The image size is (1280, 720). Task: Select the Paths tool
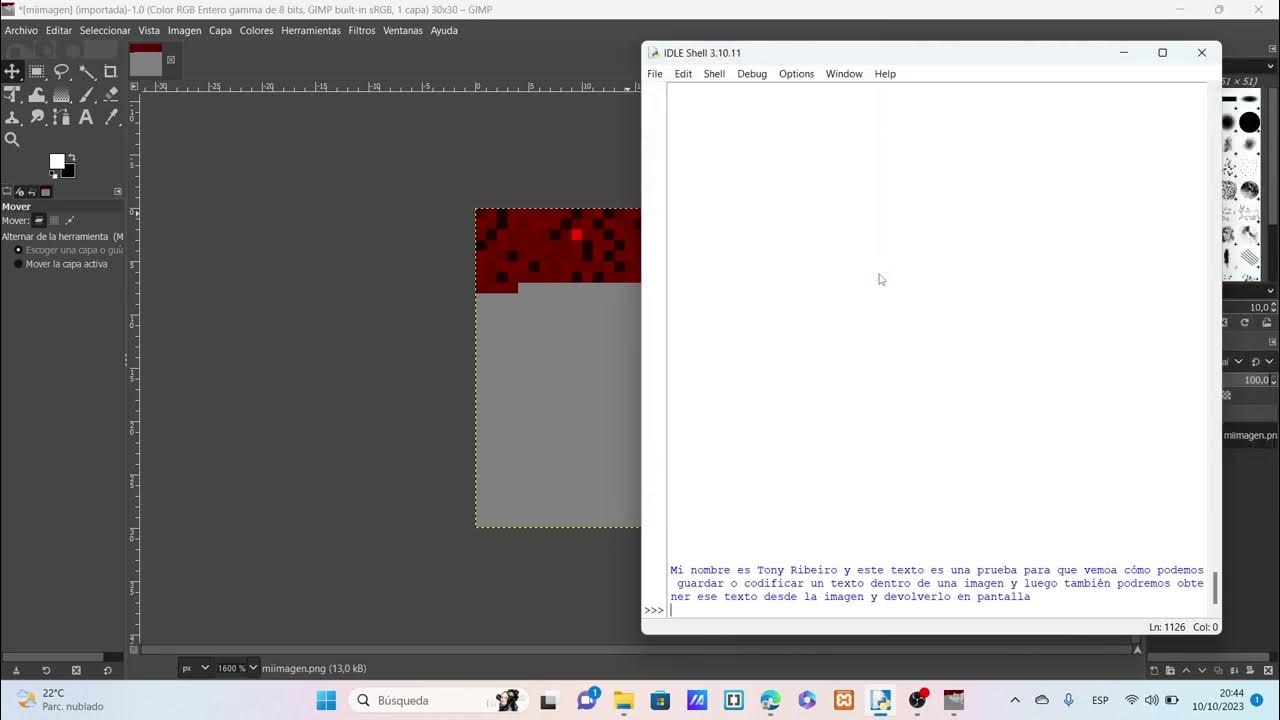[61, 118]
